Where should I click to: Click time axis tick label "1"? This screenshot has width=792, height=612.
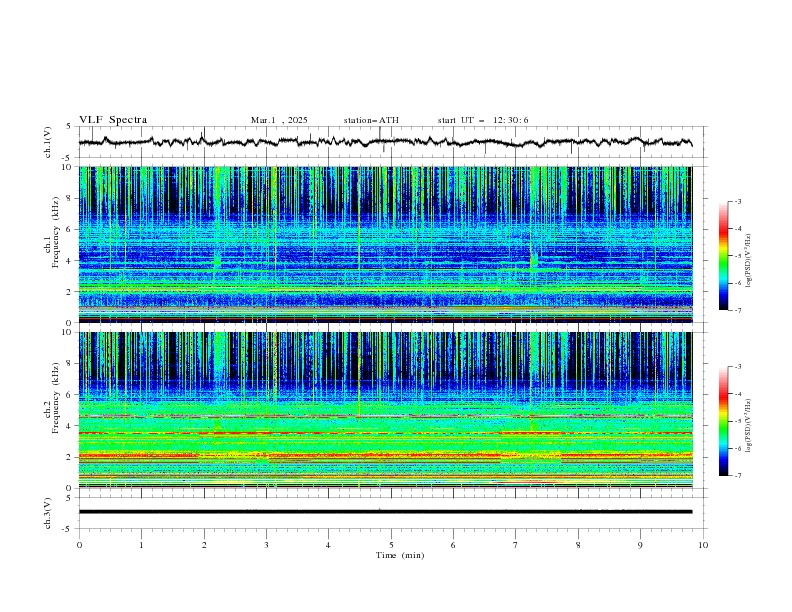(x=141, y=545)
